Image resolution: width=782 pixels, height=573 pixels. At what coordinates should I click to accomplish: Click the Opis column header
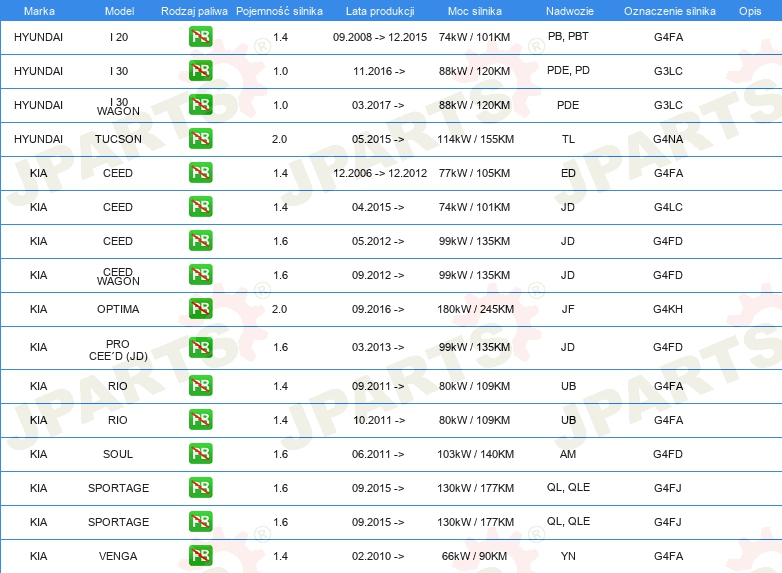[750, 11]
